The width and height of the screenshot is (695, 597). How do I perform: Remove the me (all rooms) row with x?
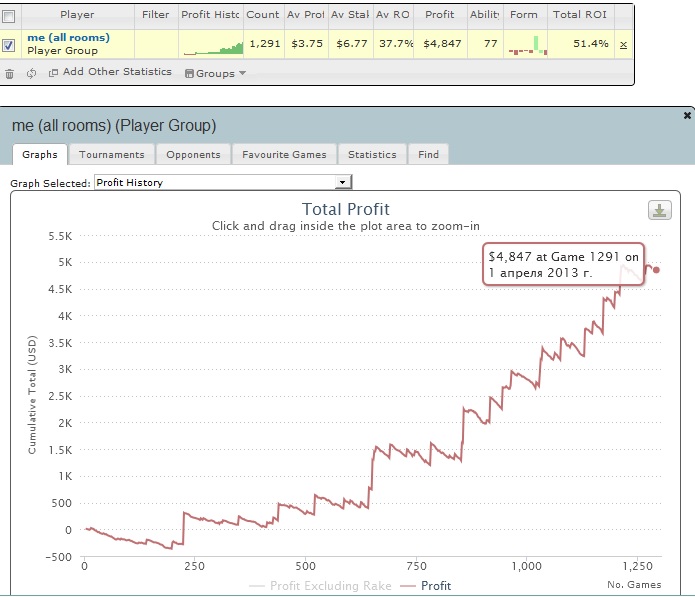coord(623,45)
